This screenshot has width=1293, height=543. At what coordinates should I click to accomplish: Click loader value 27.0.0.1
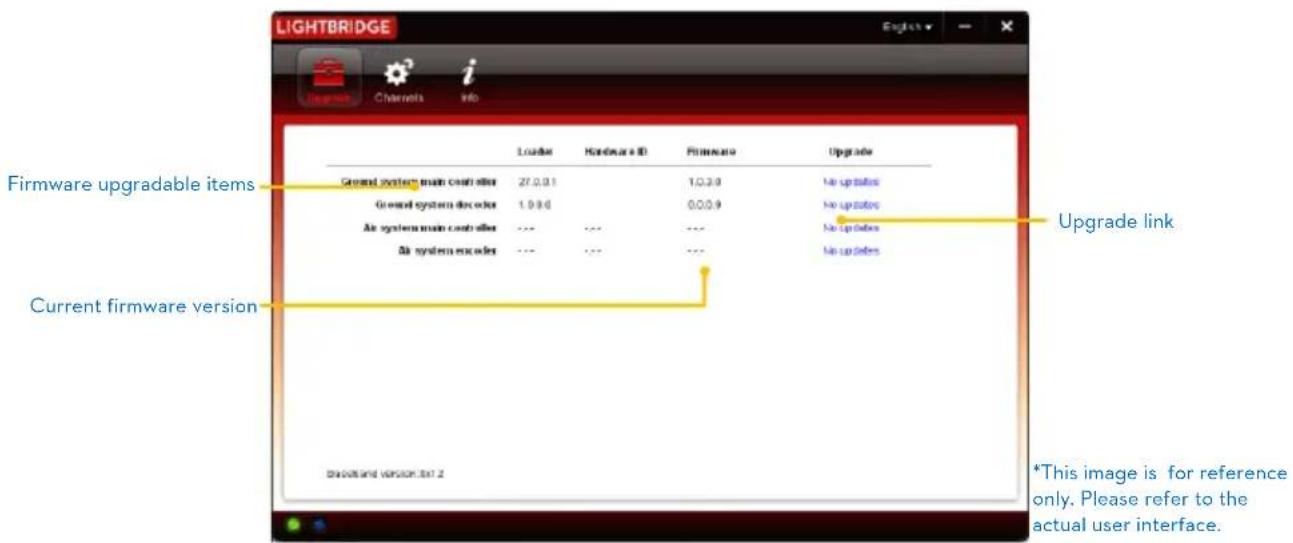[537, 182]
